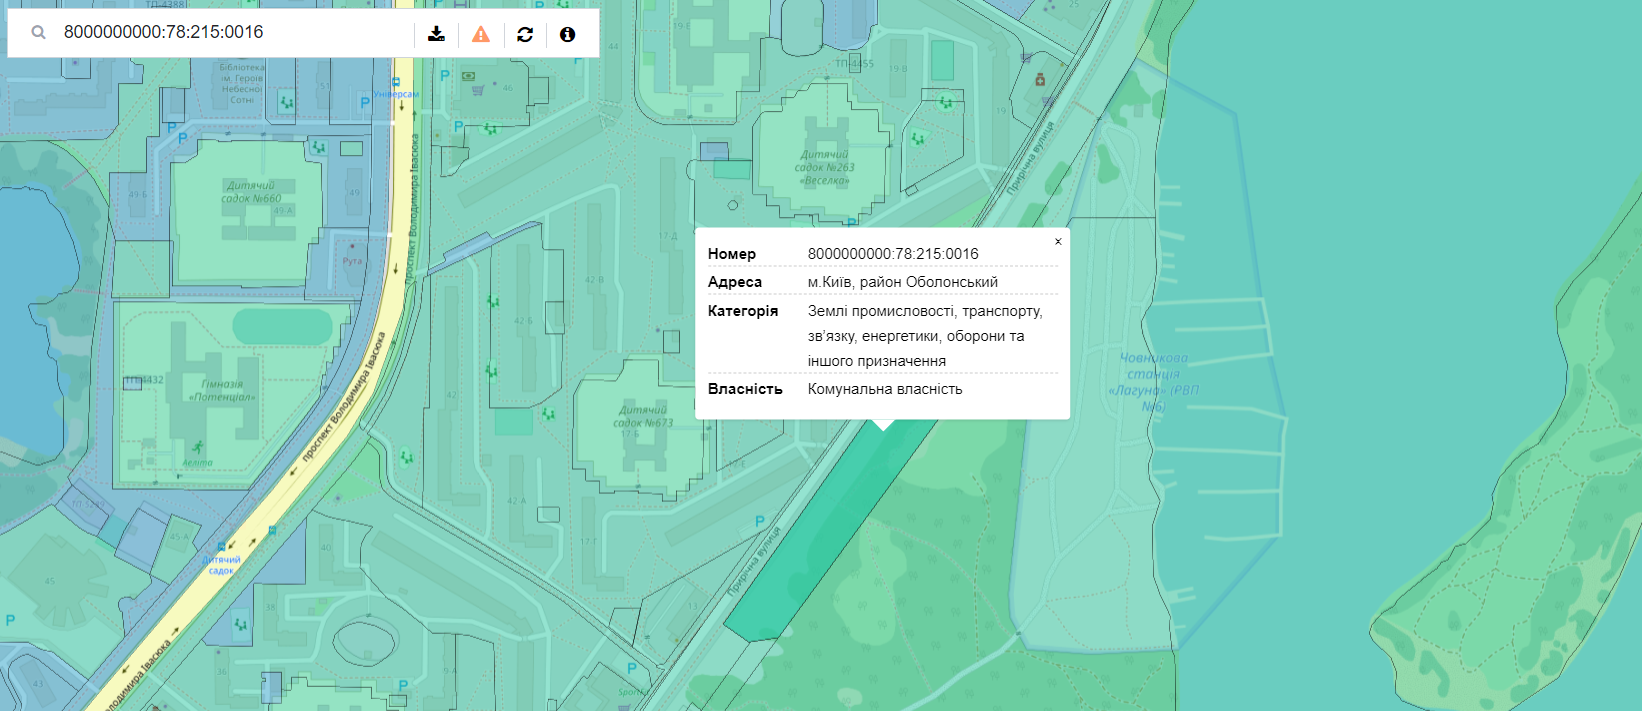Click Гімназія «Потенціал» building label
This screenshot has height=711, width=1642.
click(222, 390)
